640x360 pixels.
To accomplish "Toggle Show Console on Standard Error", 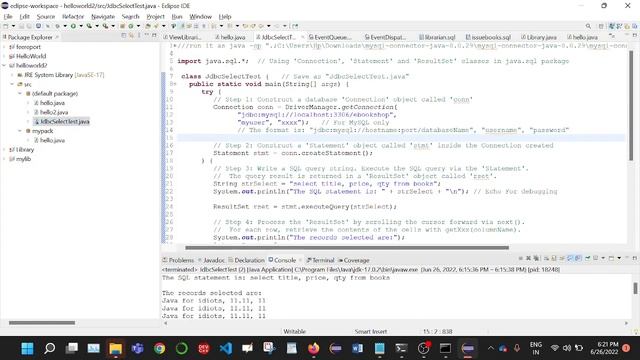I will pyautogui.click(x=578, y=258).
